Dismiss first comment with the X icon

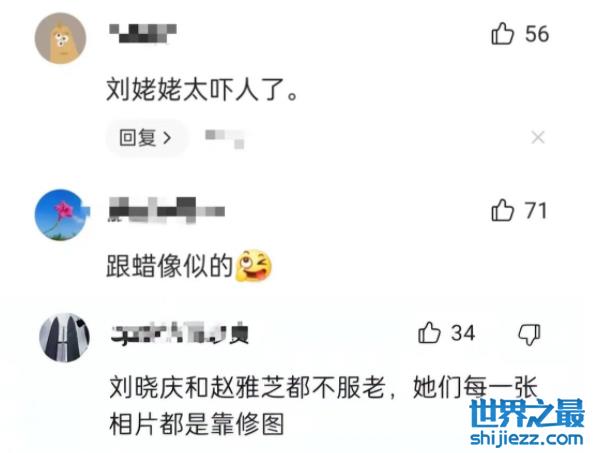pyautogui.click(x=538, y=137)
